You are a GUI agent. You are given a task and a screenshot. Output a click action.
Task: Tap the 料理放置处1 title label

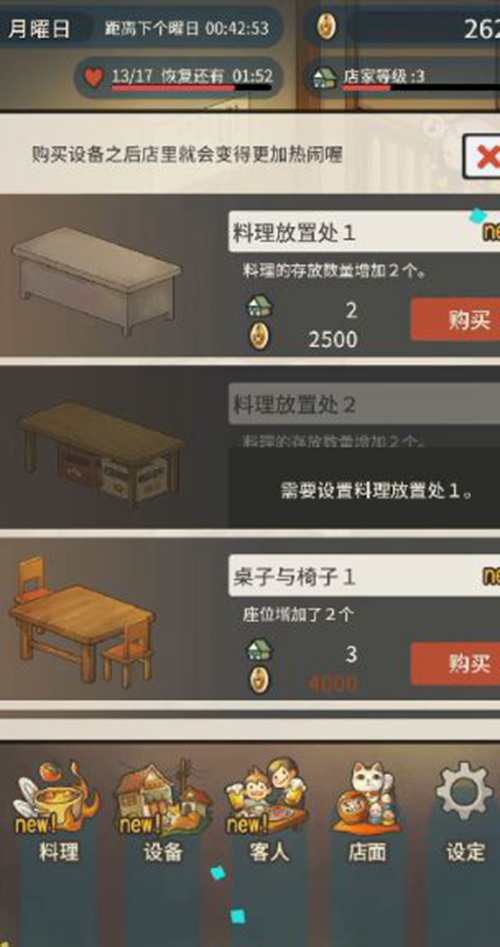(293, 233)
